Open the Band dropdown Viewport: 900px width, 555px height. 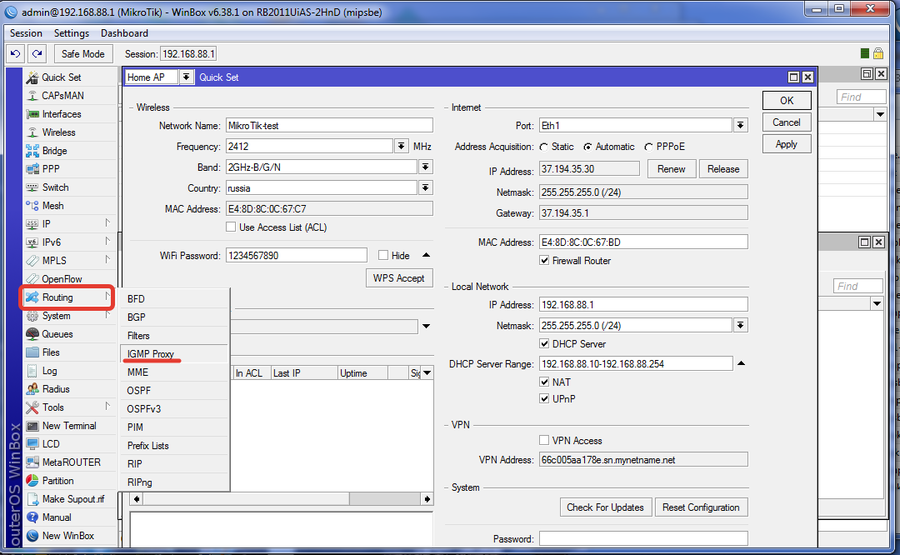click(425, 167)
